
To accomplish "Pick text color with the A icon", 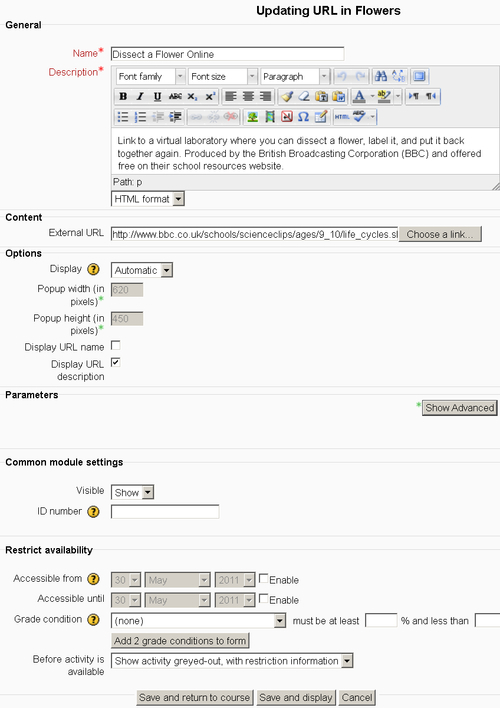I will coord(359,96).
